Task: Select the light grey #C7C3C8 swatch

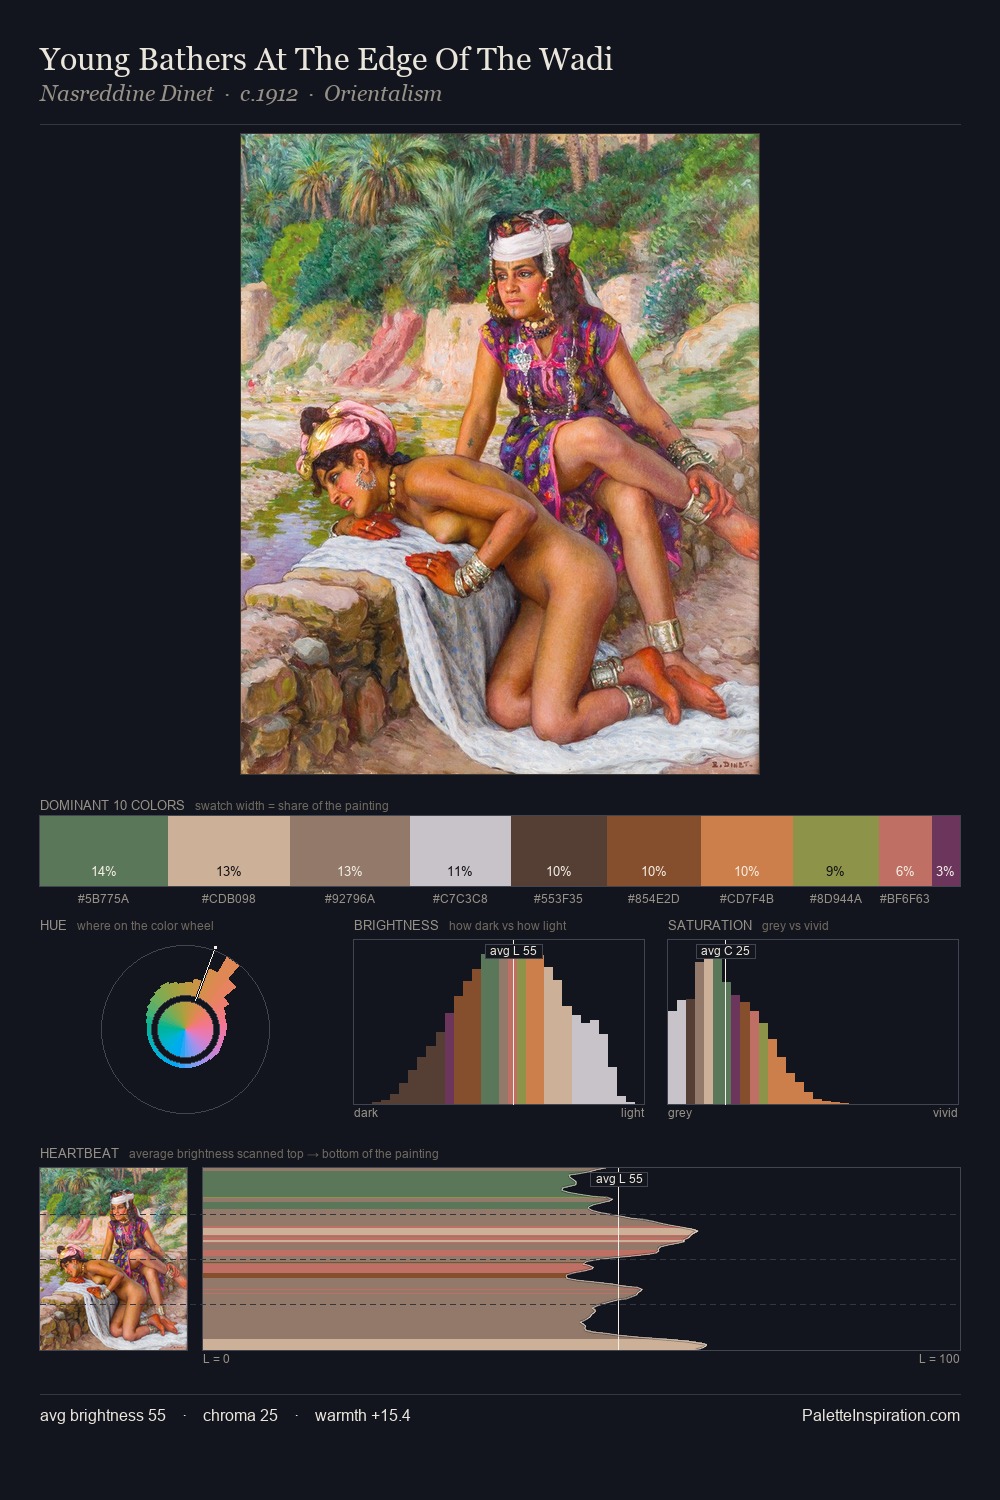Action: click(460, 851)
